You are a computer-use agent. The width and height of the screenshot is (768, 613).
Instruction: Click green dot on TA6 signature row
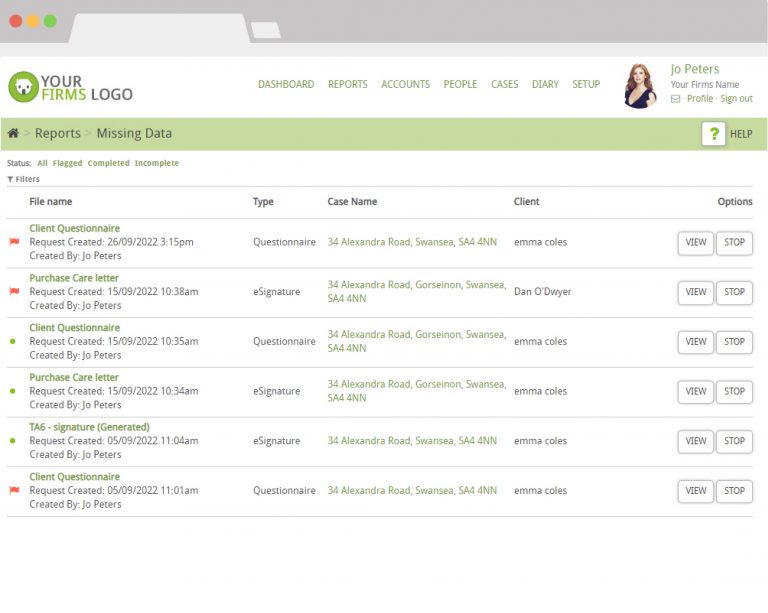pyautogui.click(x=13, y=441)
